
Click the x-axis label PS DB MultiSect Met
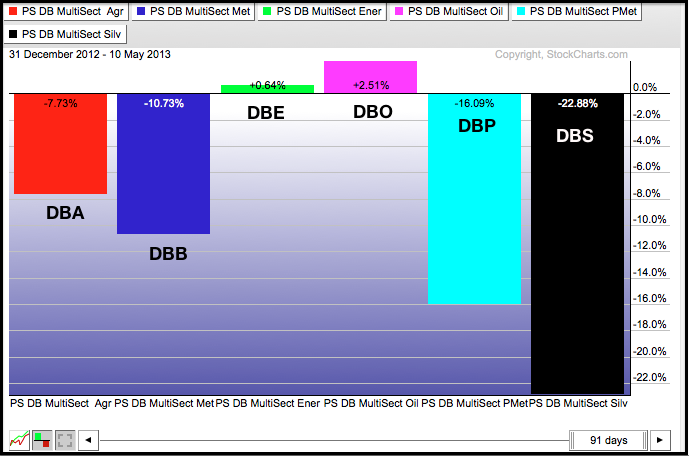click(x=163, y=403)
